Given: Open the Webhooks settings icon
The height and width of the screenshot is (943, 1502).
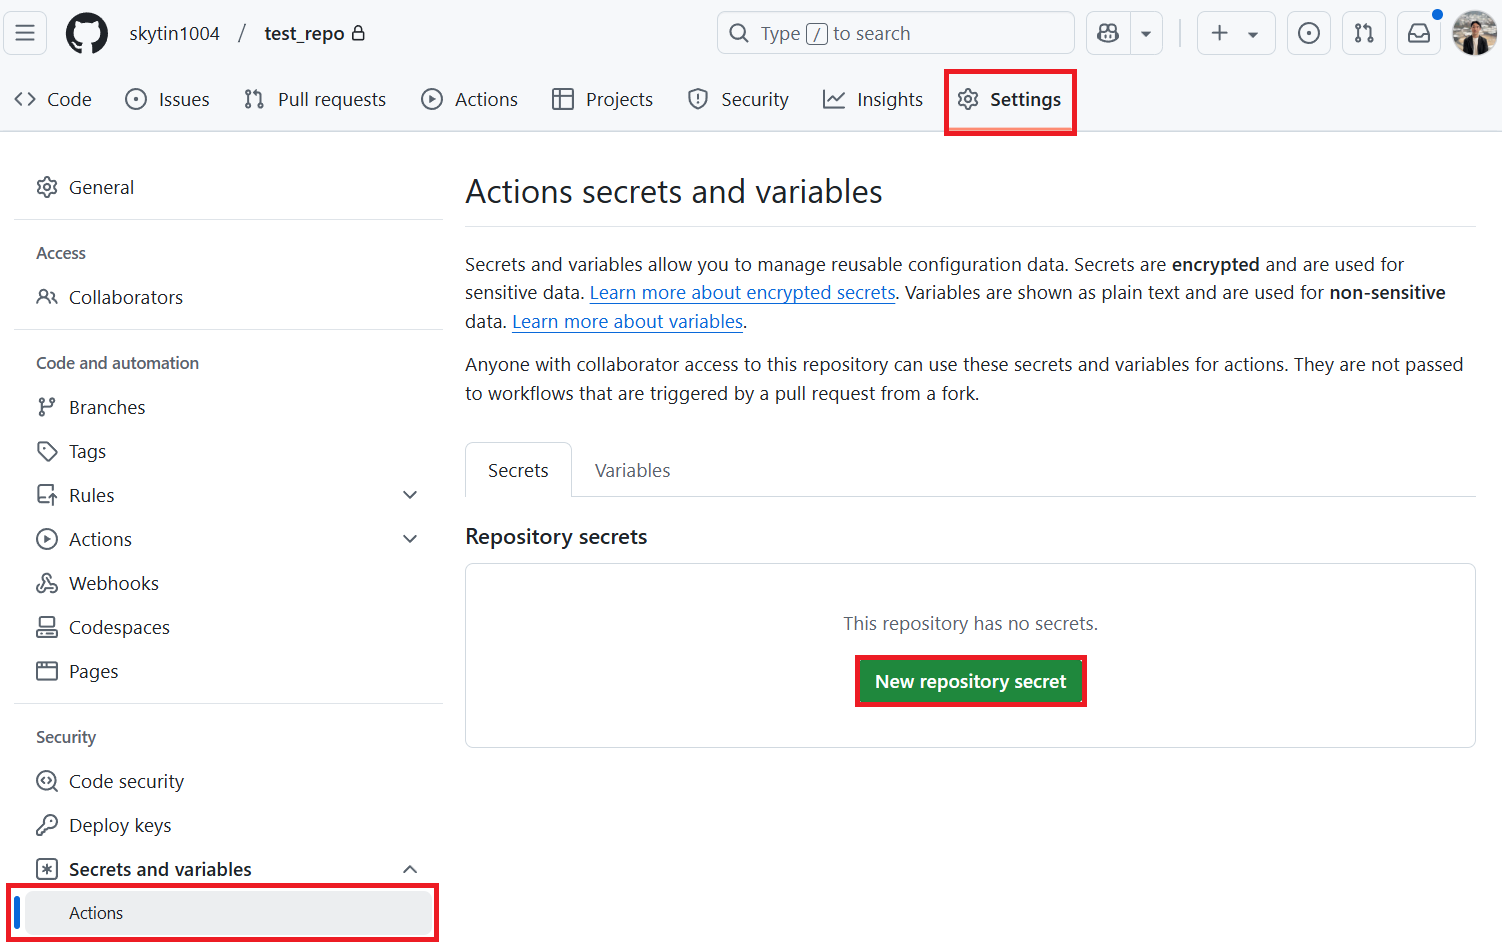Looking at the screenshot, I should point(47,582).
